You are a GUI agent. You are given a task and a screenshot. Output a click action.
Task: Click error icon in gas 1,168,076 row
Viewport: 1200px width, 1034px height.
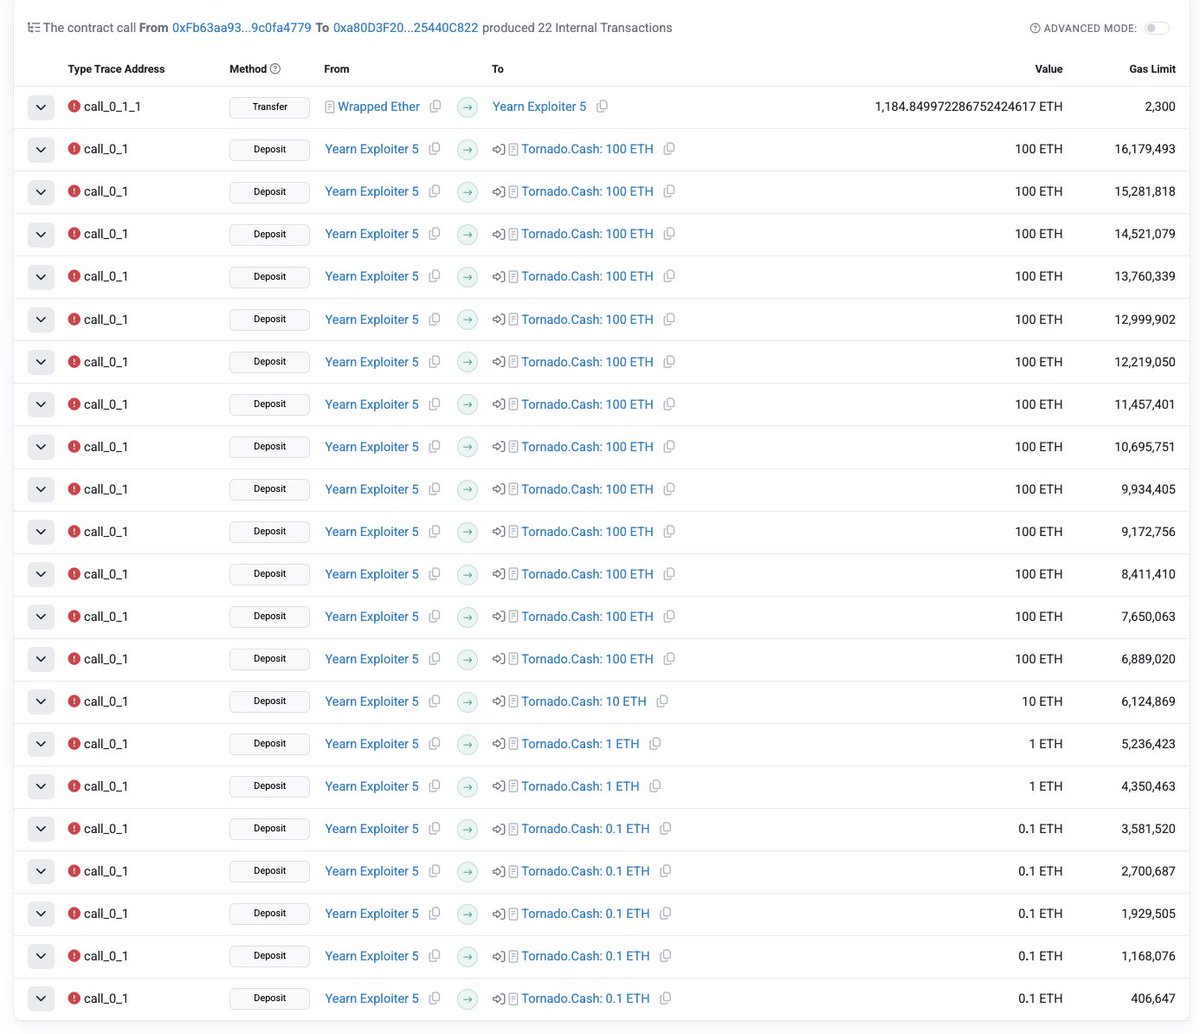pos(74,956)
